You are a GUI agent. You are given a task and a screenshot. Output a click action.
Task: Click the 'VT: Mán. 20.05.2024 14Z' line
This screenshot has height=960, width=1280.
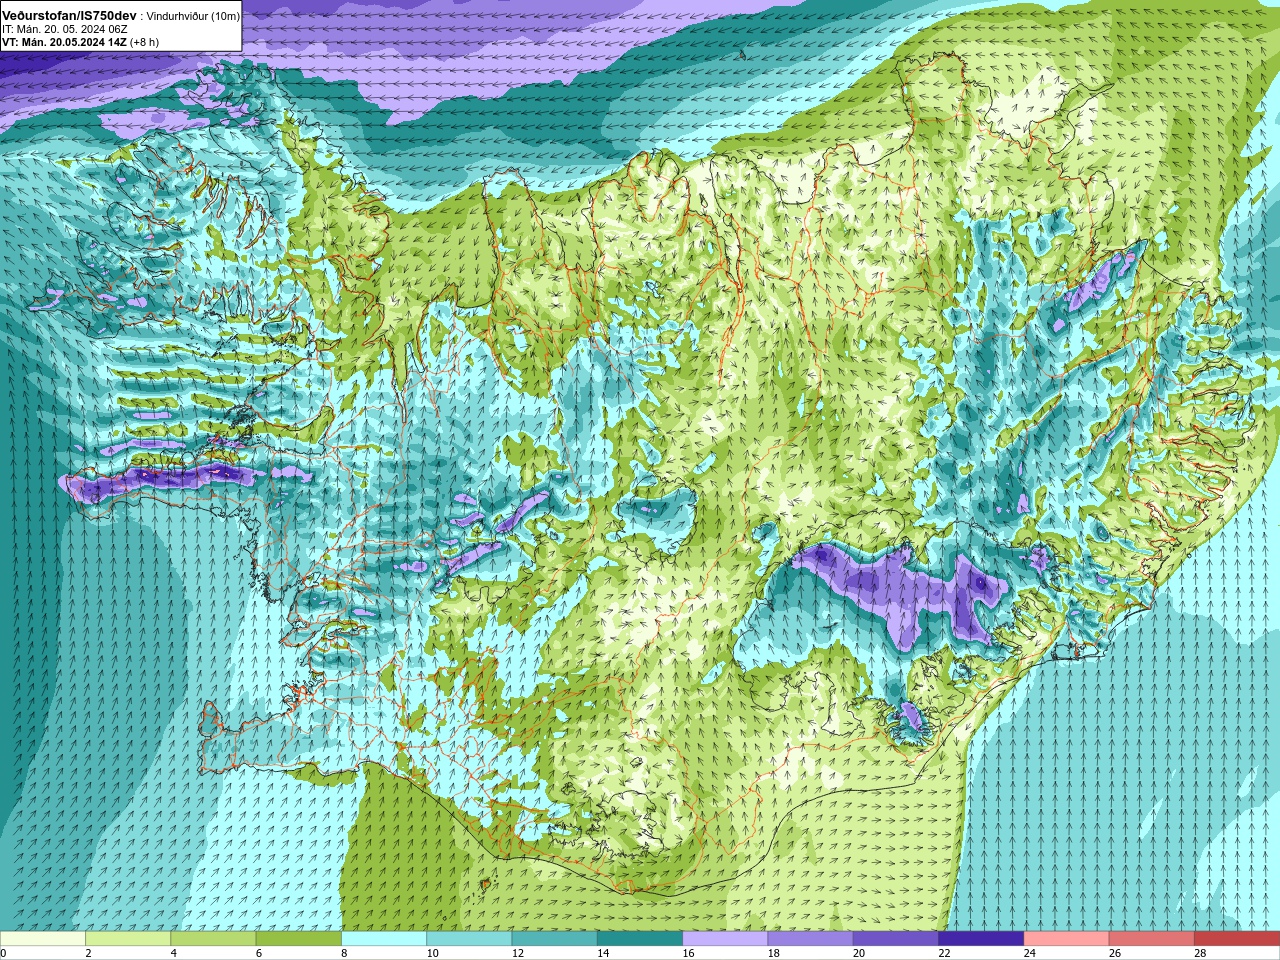(x=65, y=42)
